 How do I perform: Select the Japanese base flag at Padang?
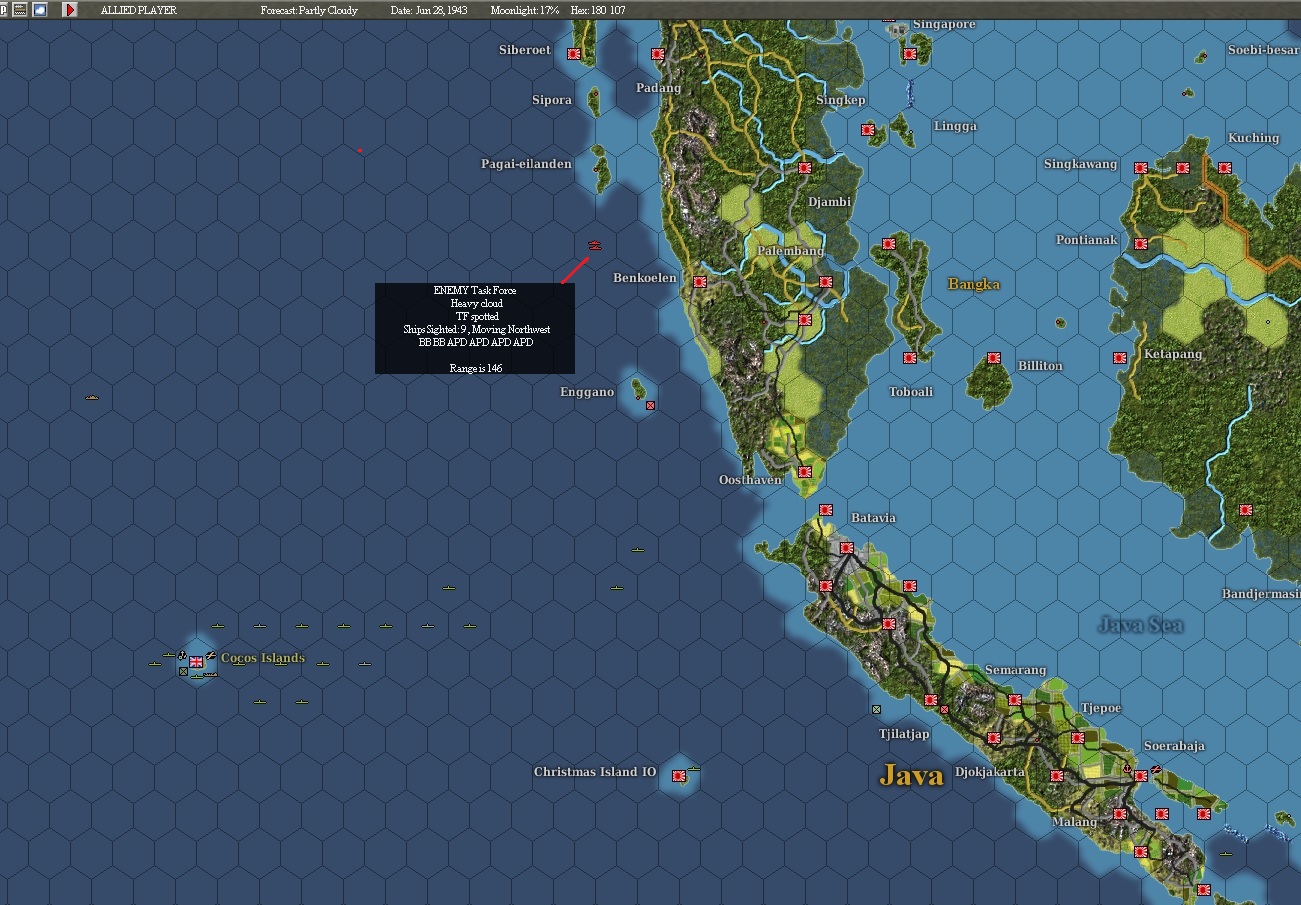[658, 54]
